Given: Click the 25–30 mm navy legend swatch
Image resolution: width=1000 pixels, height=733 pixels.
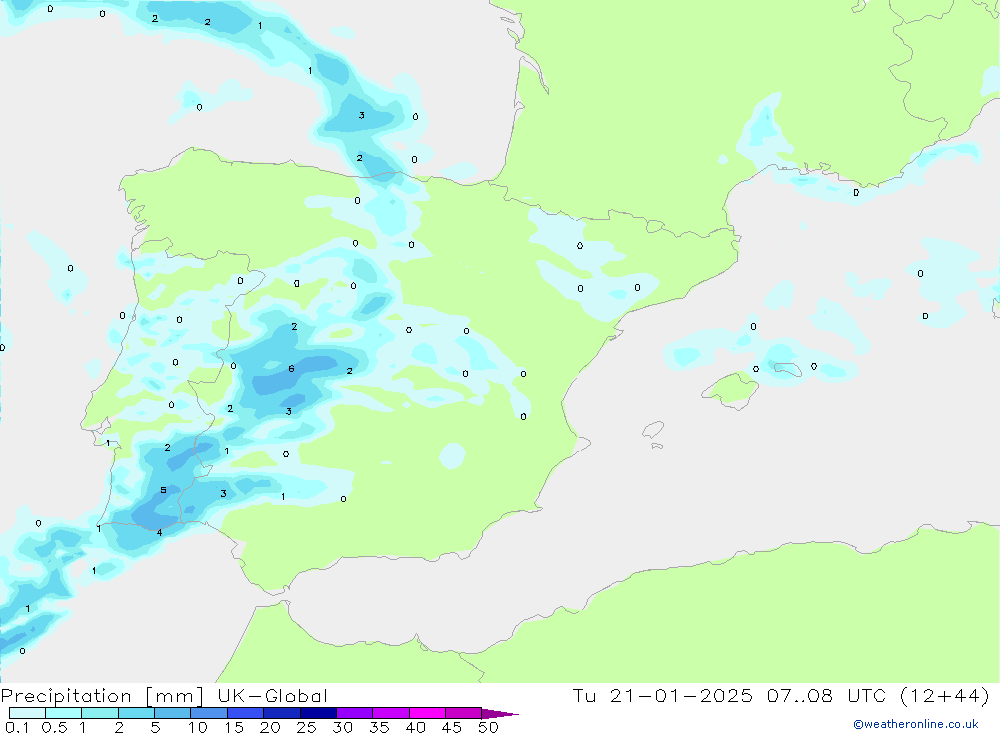Looking at the screenshot, I should click(x=318, y=713).
